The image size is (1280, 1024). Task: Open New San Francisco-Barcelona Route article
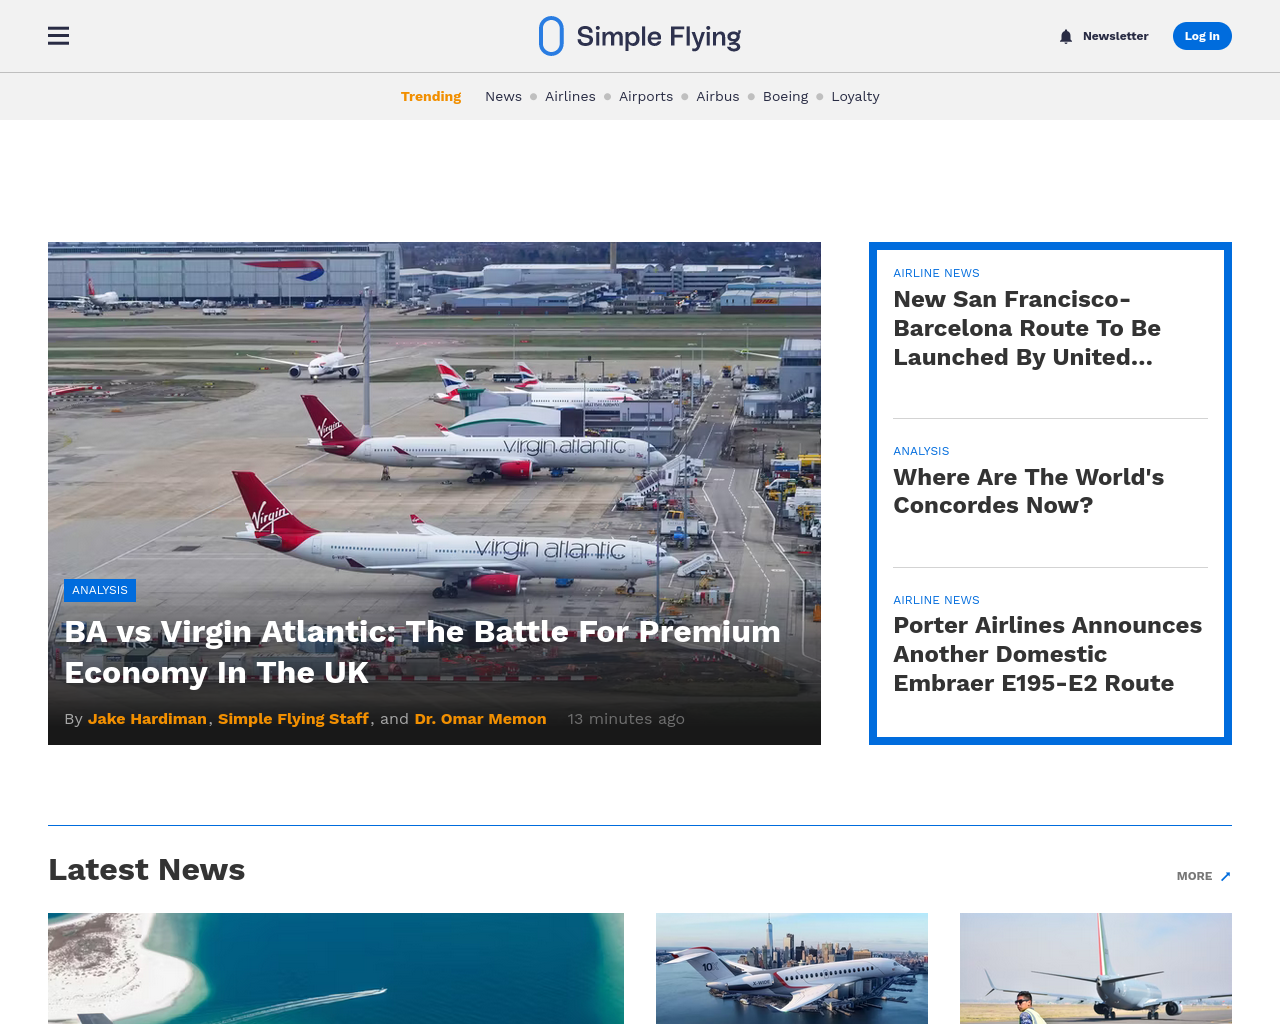pyautogui.click(x=1027, y=328)
